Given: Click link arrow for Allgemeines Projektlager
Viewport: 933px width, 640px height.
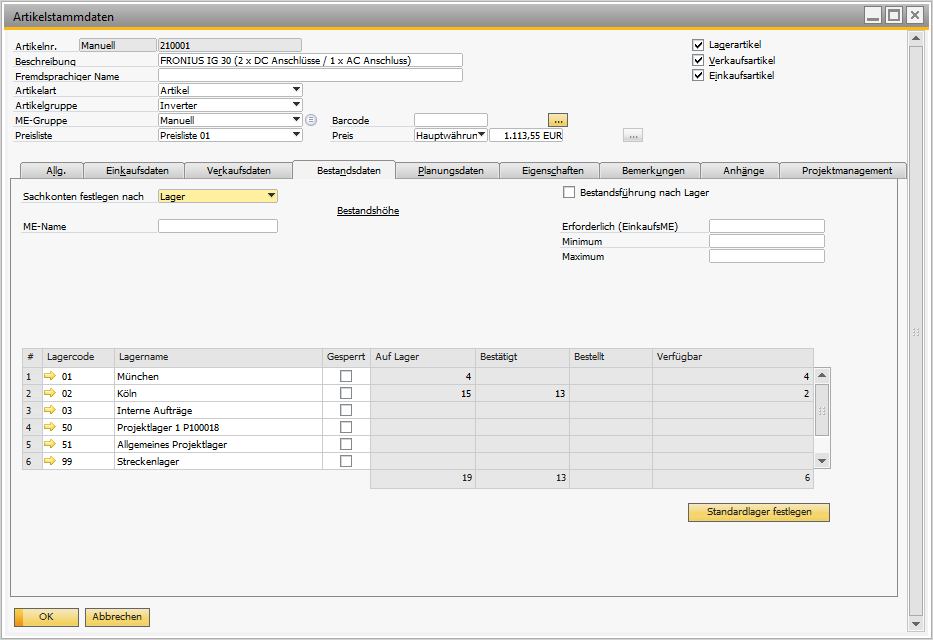Looking at the screenshot, I should pos(51,445).
